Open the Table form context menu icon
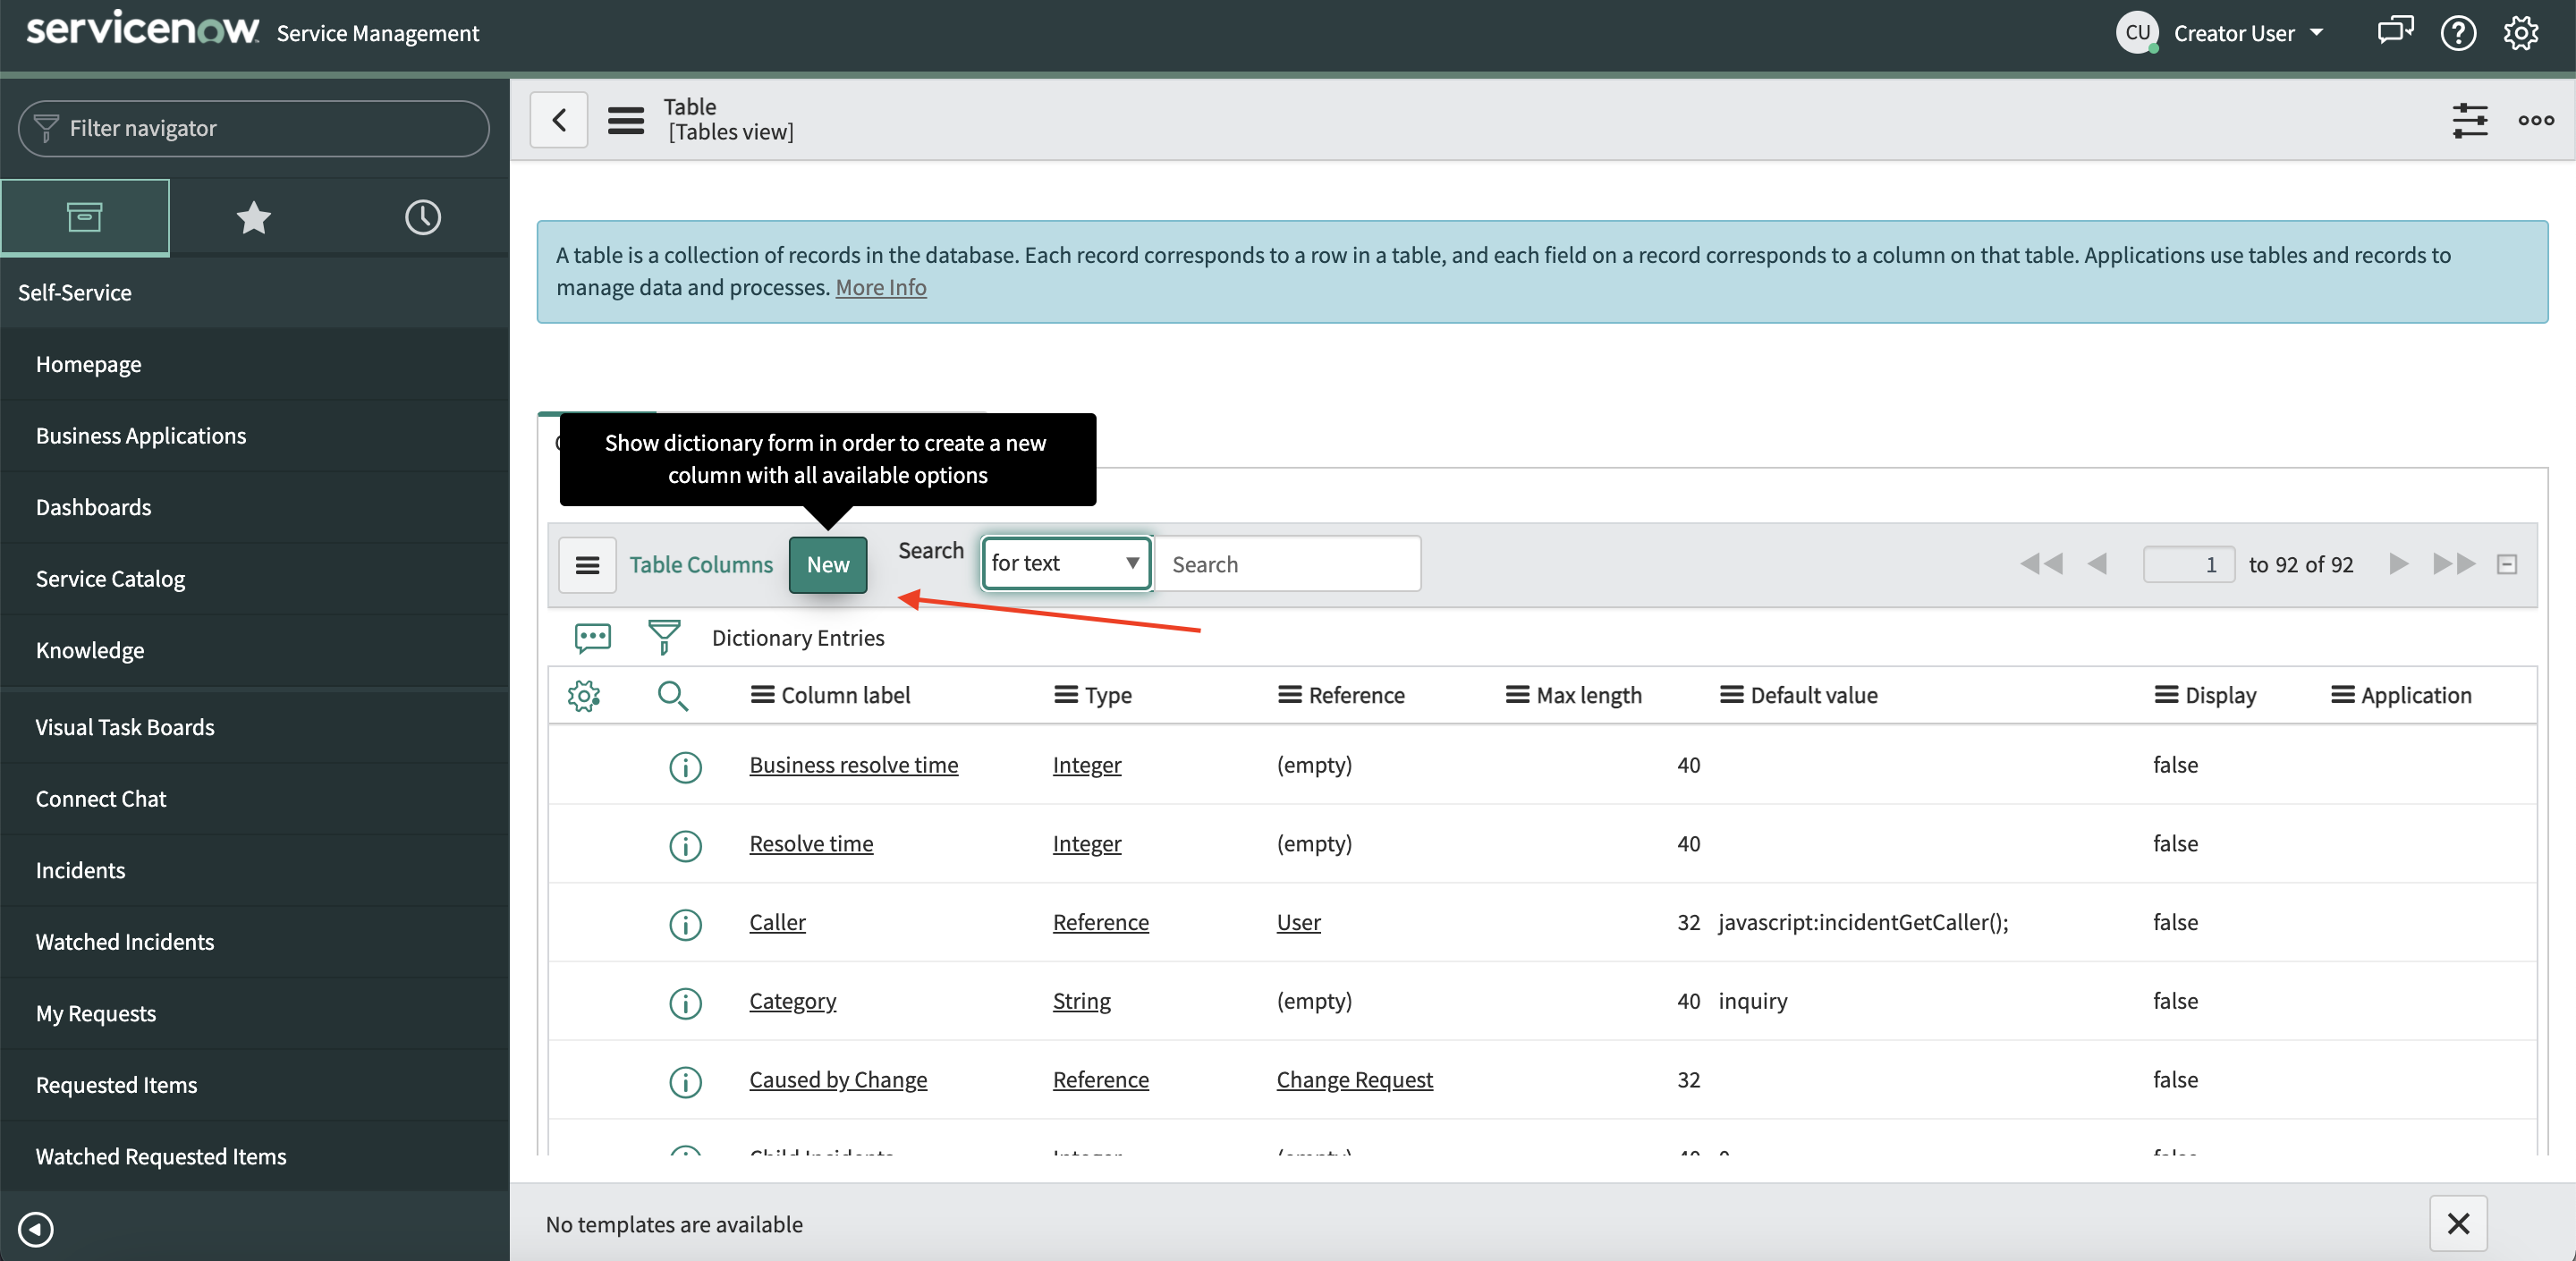 626,120
